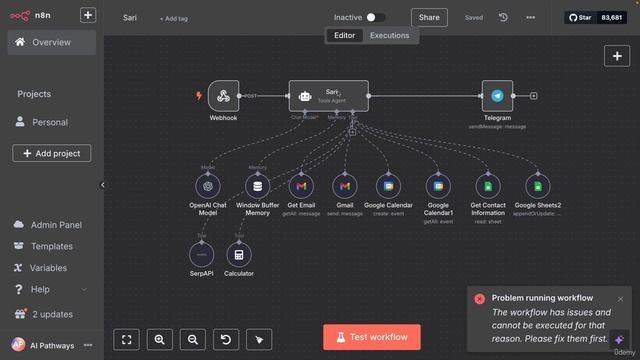Reset the canvas zoom
The height and width of the screenshot is (360, 640).
pyautogui.click(x=226, y=339)
